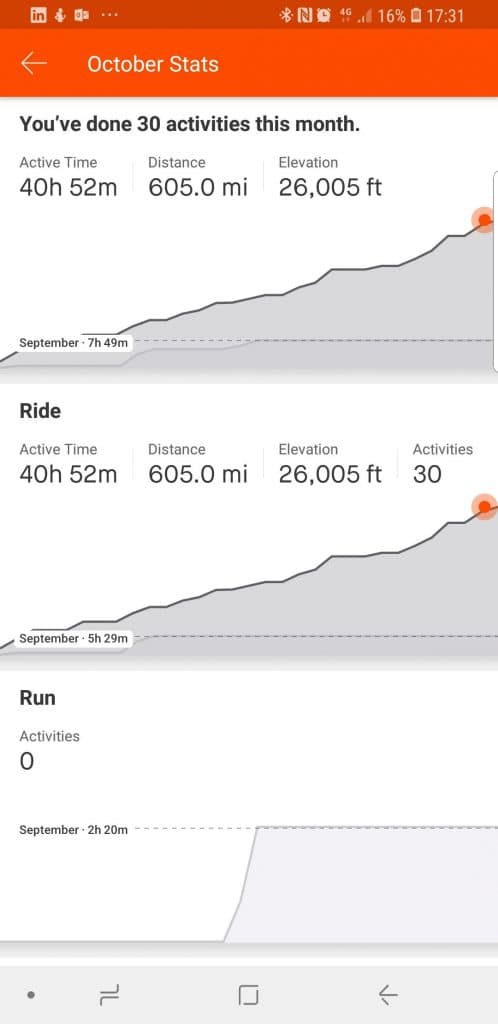Select the September 5h 29m Ride label
This screenshot has height=1024, width=498.
[x=73, y=638]
